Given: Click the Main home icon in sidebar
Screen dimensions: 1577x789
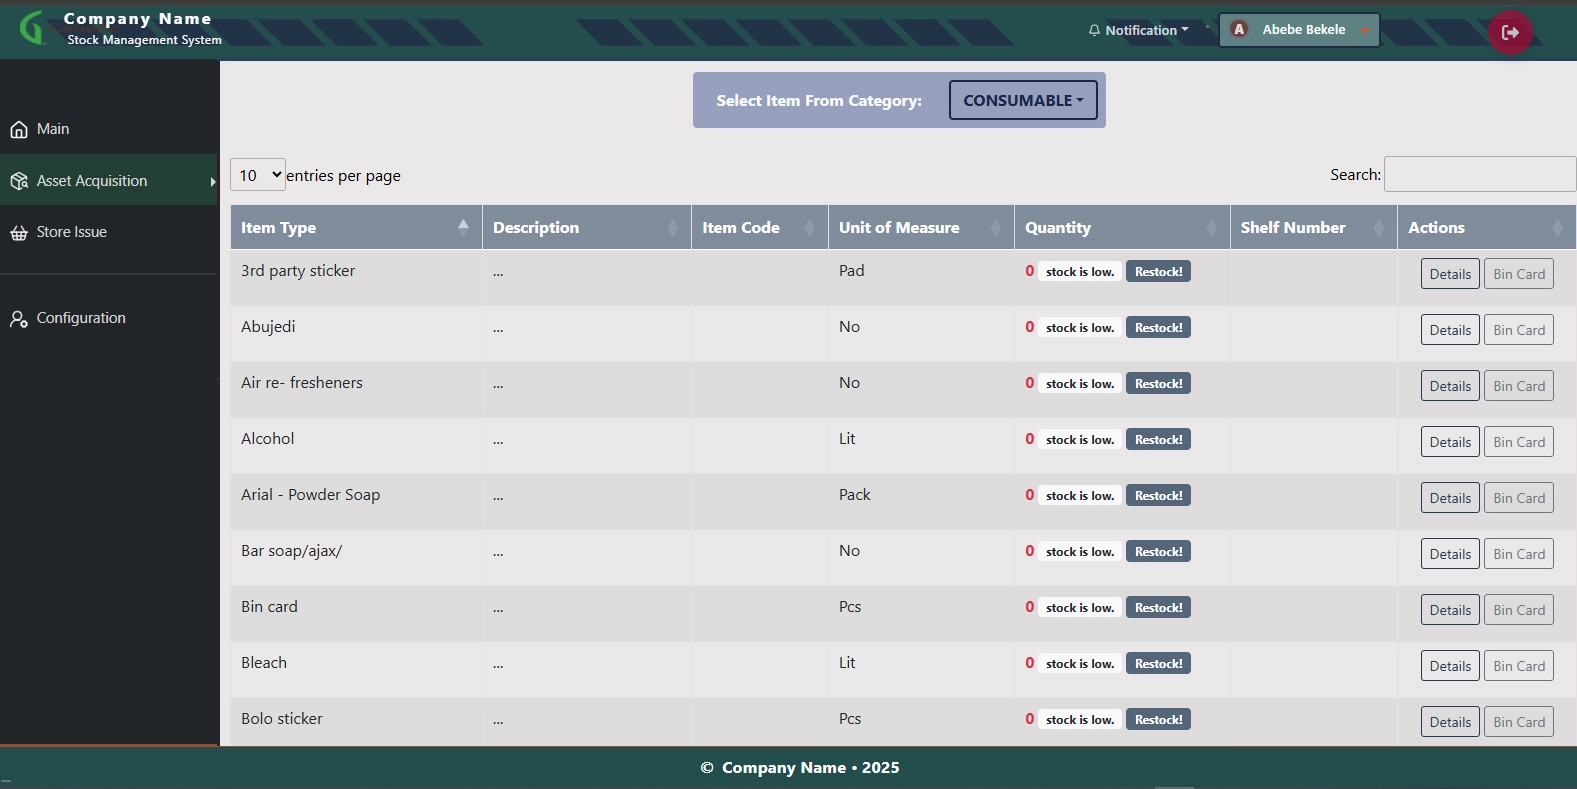Looking at the screenshot, I should coord(19,130).
